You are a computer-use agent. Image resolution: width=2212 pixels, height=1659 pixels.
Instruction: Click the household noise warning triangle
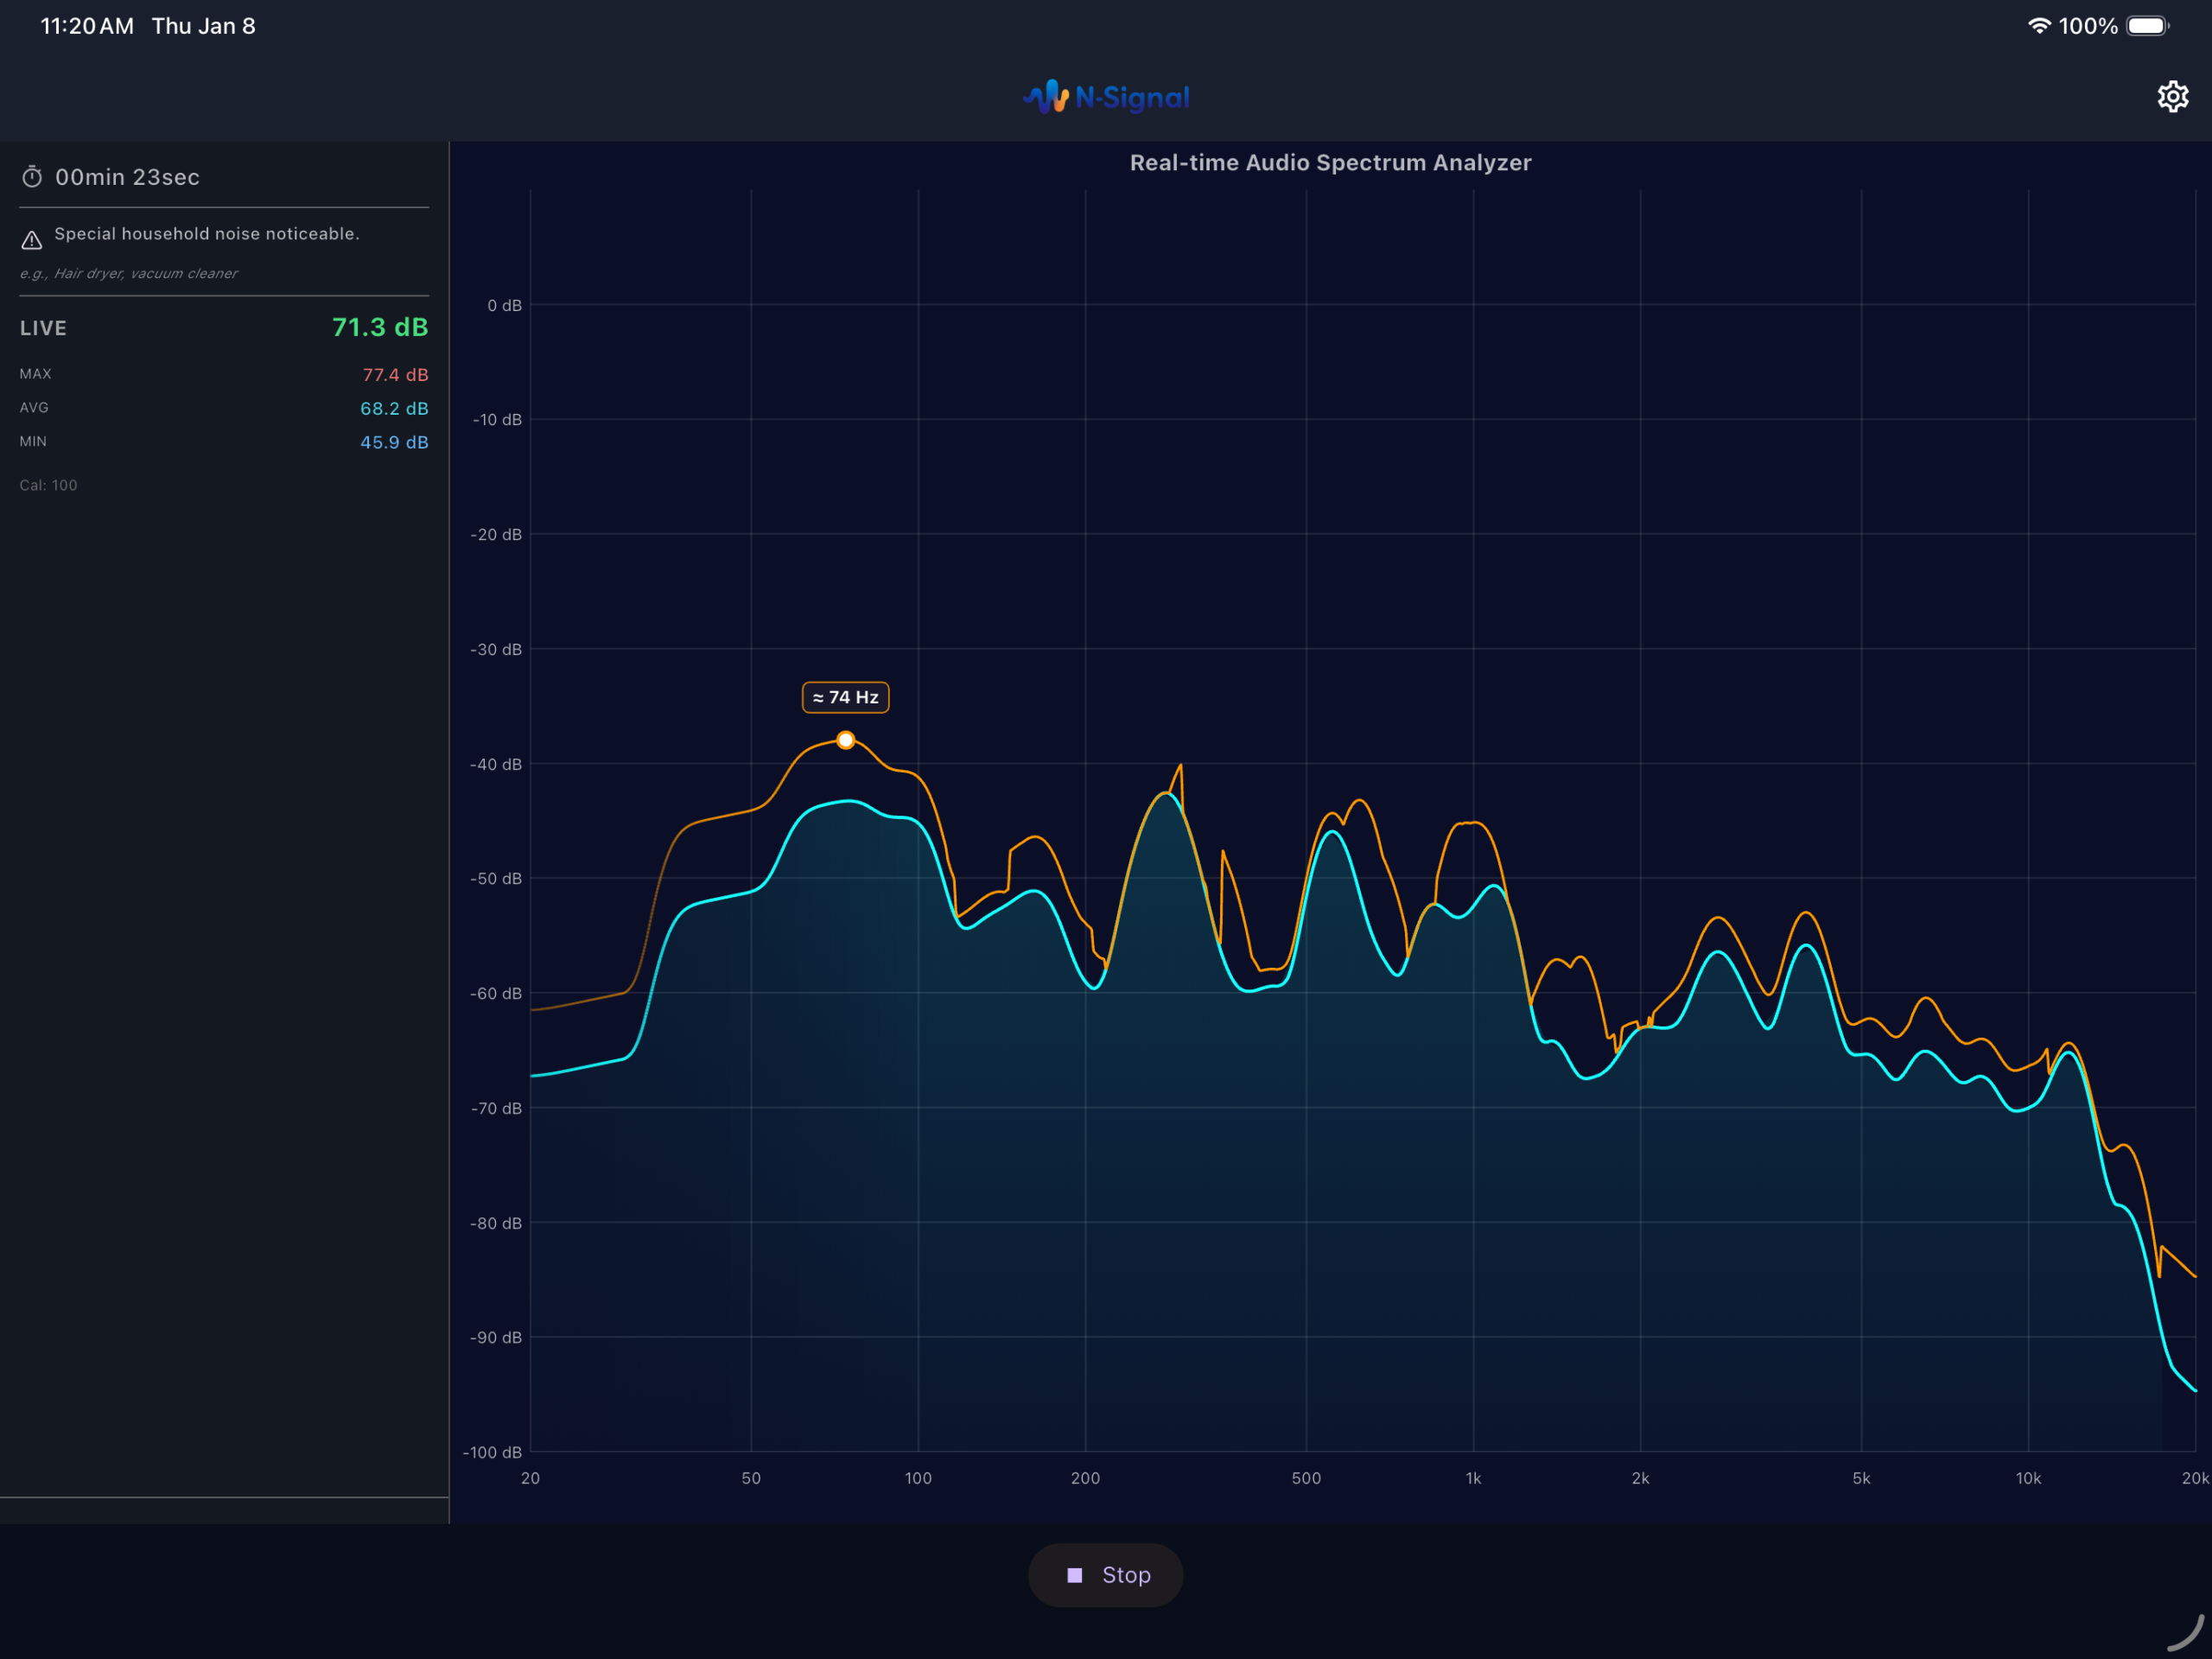point(31,239)
